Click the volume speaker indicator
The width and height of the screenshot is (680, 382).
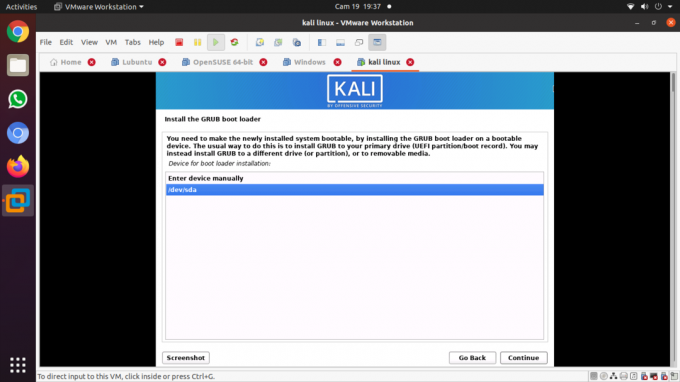[645, 7]
